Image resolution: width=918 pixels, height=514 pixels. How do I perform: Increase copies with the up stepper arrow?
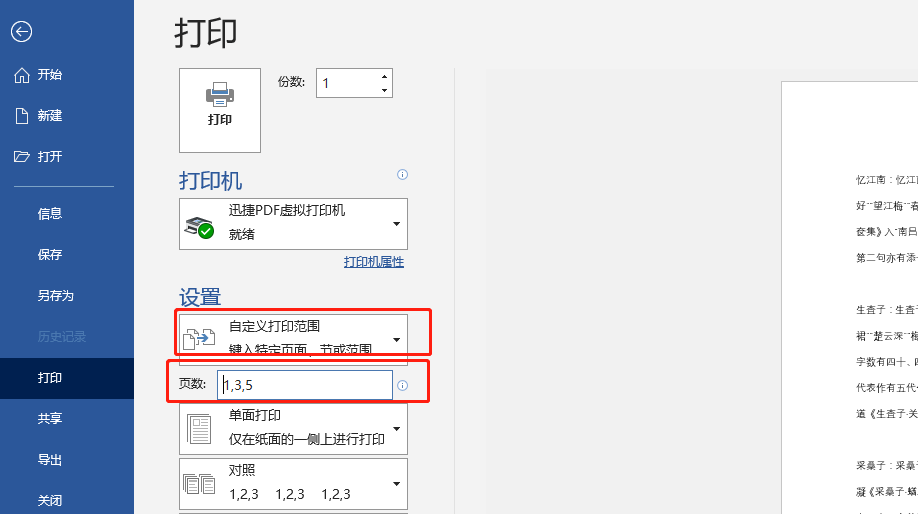coord(384,76)
